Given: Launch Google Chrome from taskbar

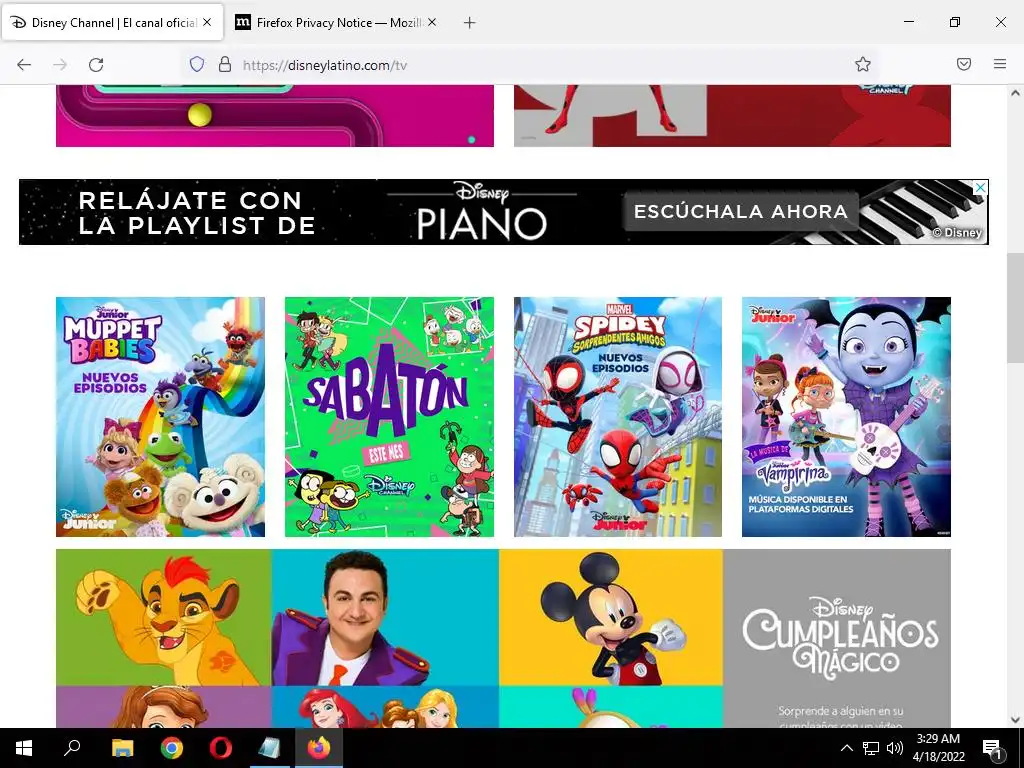Looking at the screenshot, I should [172, 748].
